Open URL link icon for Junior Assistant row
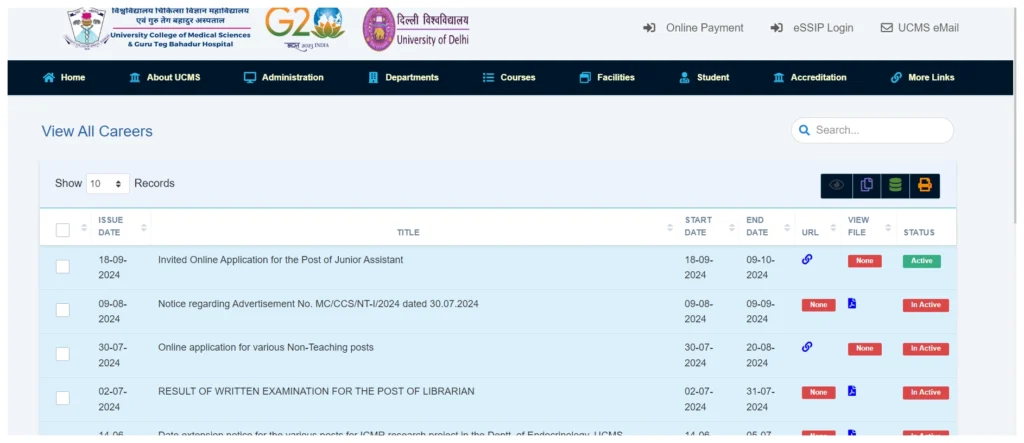Image resolution: width=1024 pixels, height=443 pixels. point(807,259)
